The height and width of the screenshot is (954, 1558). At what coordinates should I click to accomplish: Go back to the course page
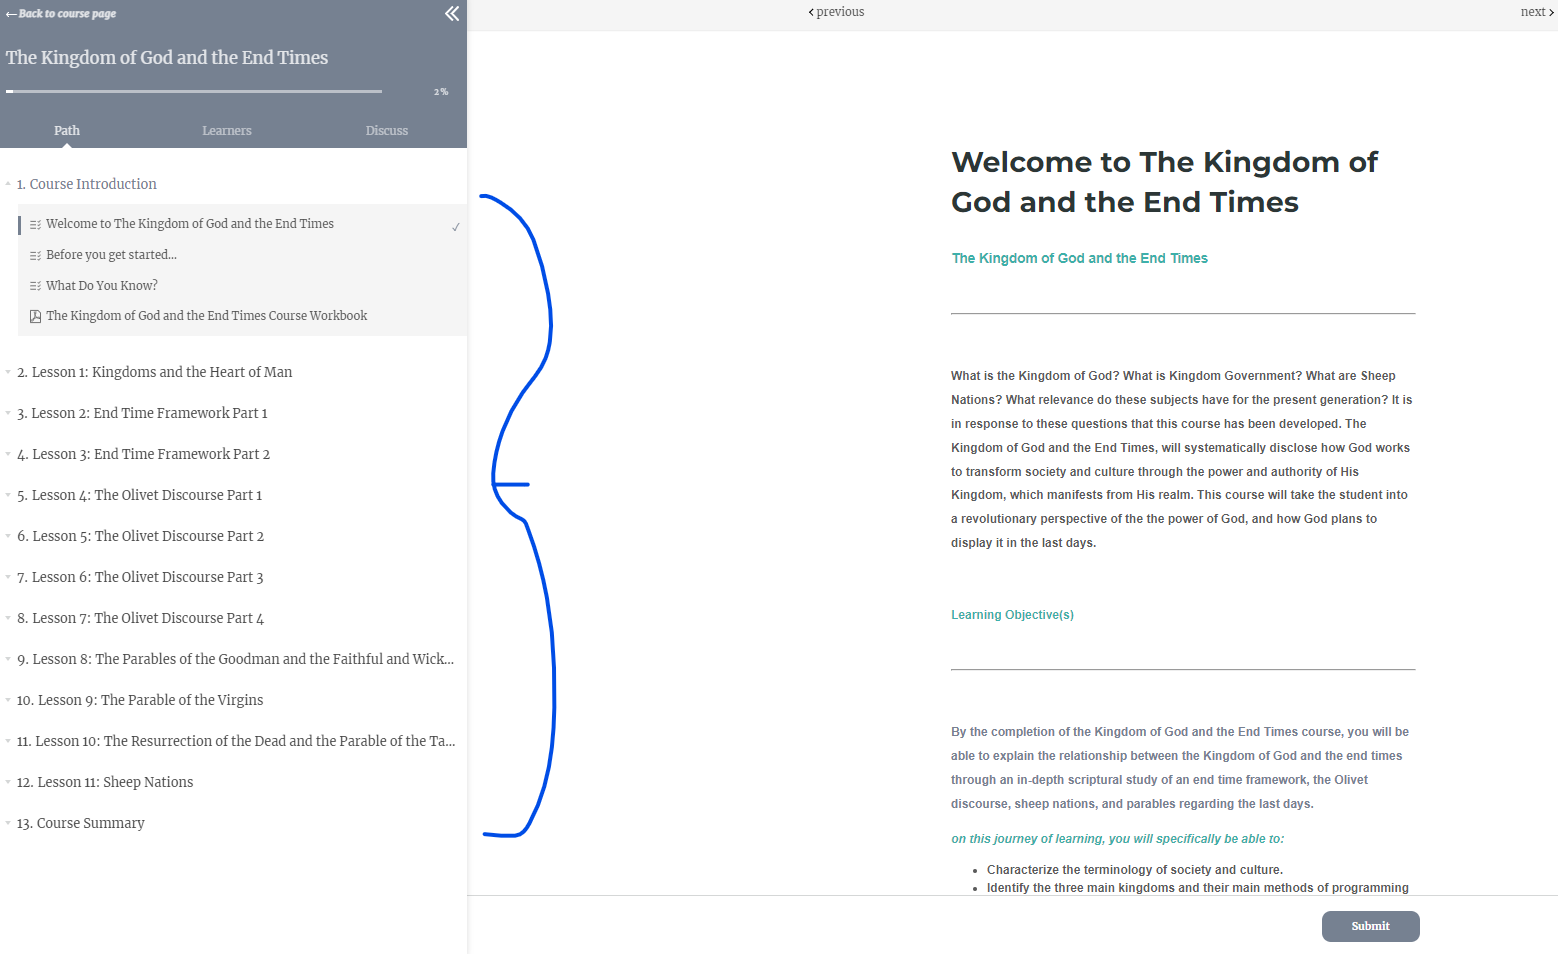61,14
